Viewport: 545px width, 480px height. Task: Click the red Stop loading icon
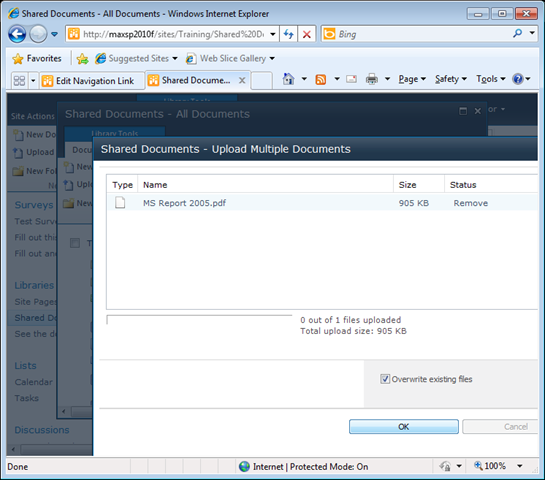307,34
